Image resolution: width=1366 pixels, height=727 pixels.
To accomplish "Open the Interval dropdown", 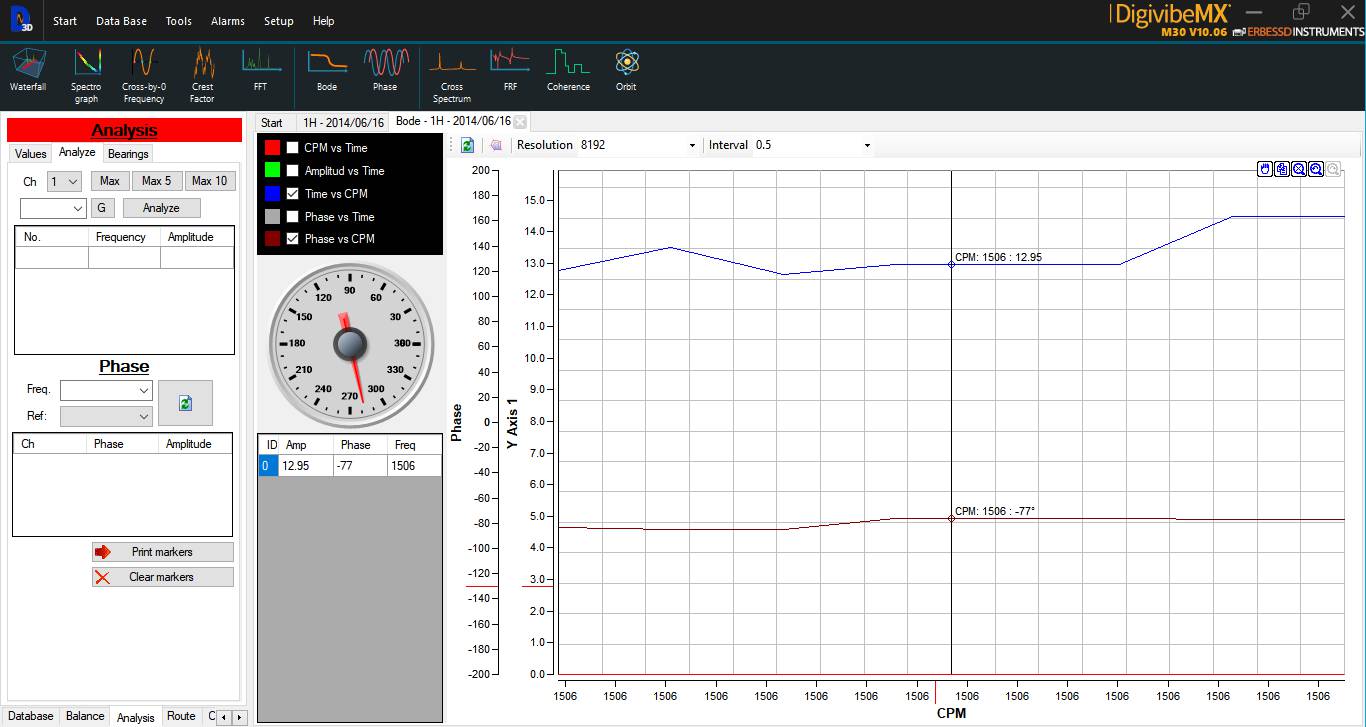I will pyautogui.click(x=866, y=144).
